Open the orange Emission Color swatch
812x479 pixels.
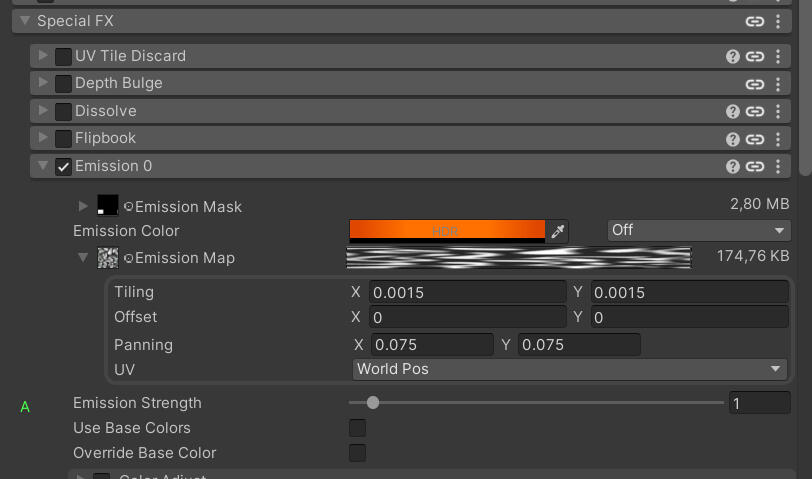[x=447, y=230]
